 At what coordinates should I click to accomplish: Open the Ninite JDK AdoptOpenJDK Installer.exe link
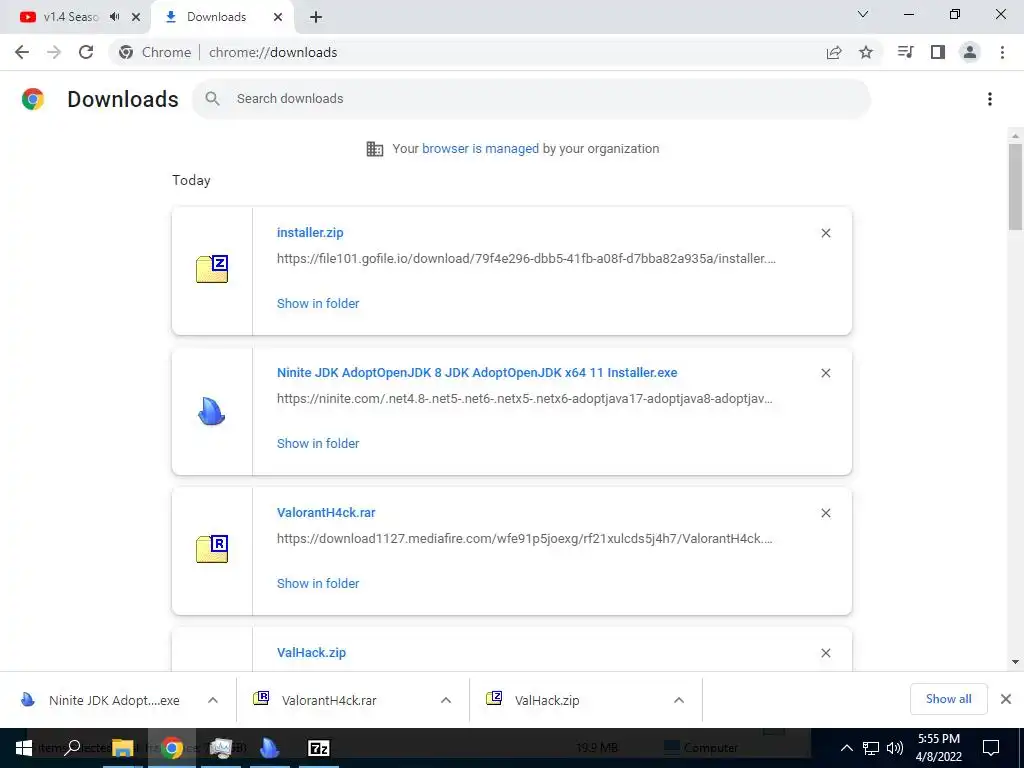click(x=477, y=372)
